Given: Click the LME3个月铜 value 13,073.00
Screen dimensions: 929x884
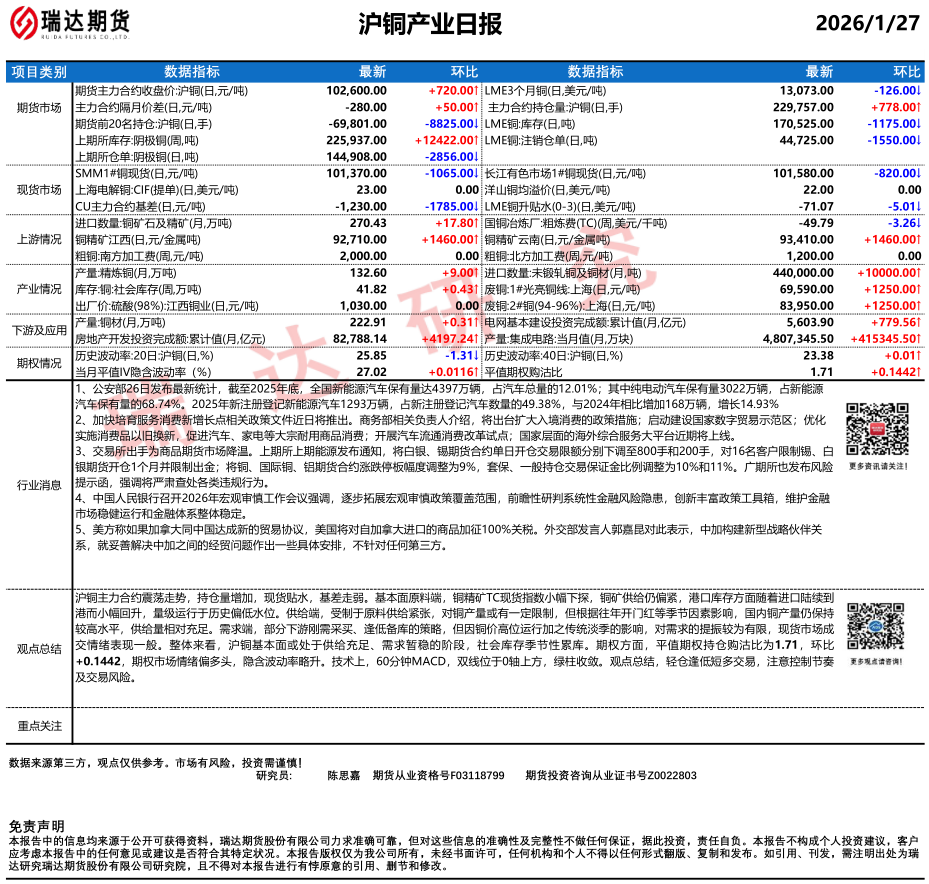Looking at the screenshot, I should click(805, 90).
